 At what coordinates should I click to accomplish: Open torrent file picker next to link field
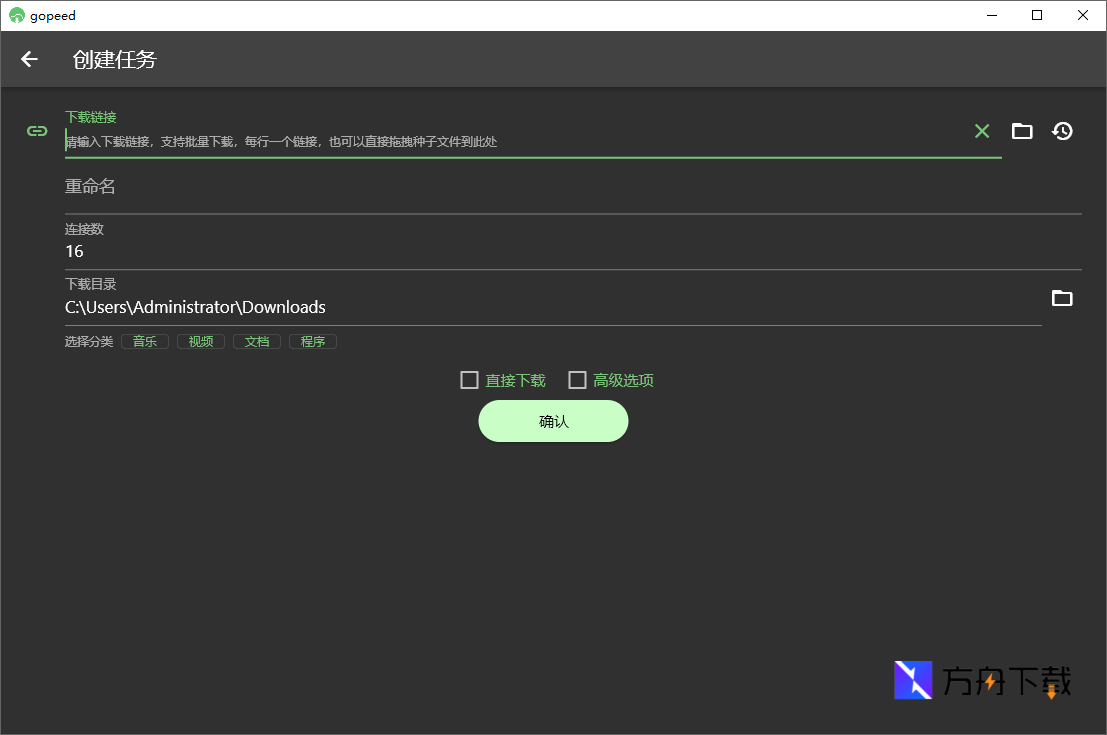point(1021,131)
